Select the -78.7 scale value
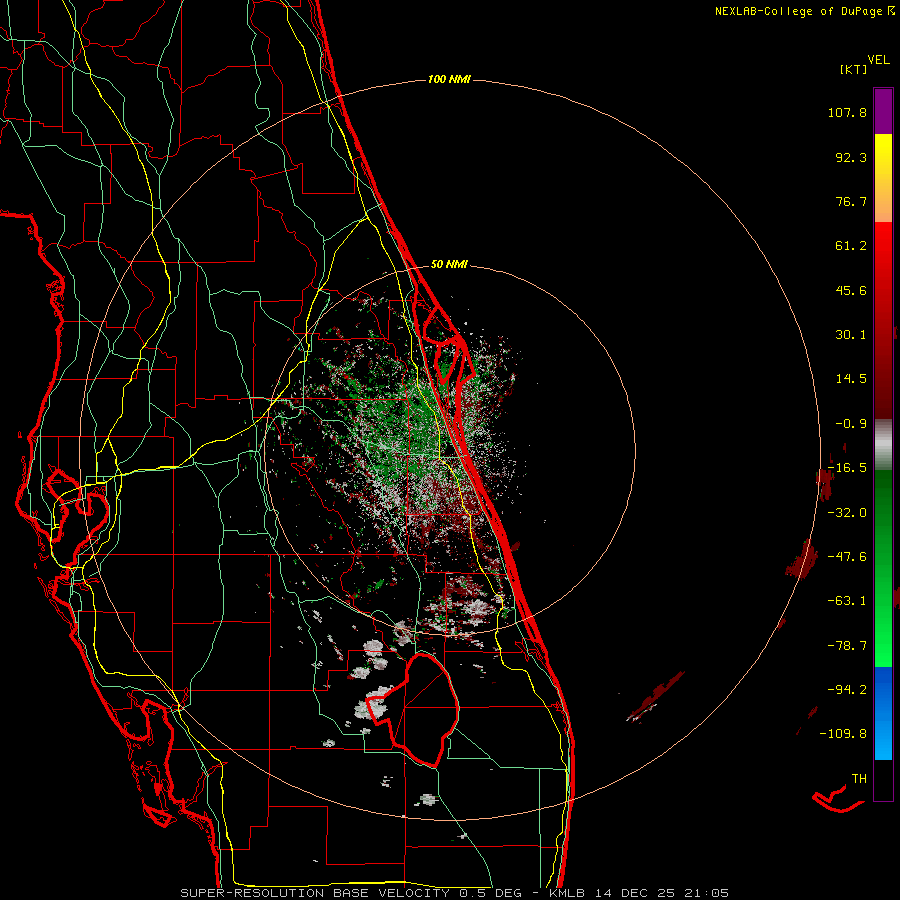Image resolution: width=900 pixels, height=900 pixels. click(x=847, y=646)
